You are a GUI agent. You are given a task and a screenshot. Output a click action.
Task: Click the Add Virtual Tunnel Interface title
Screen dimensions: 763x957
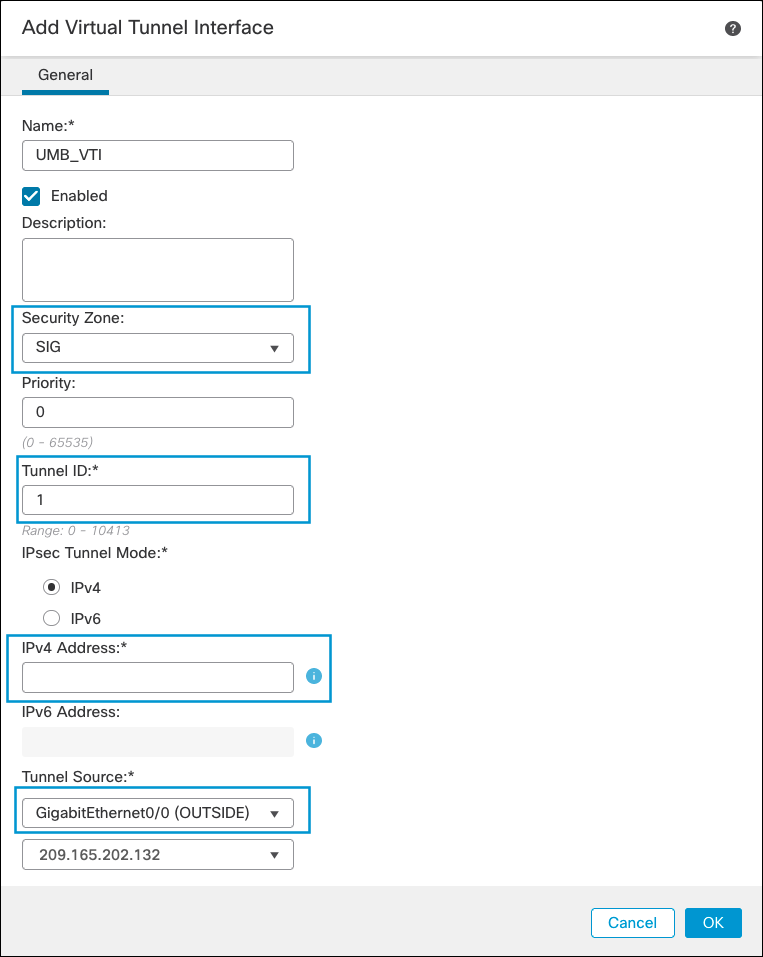click(x=148, y=27)
